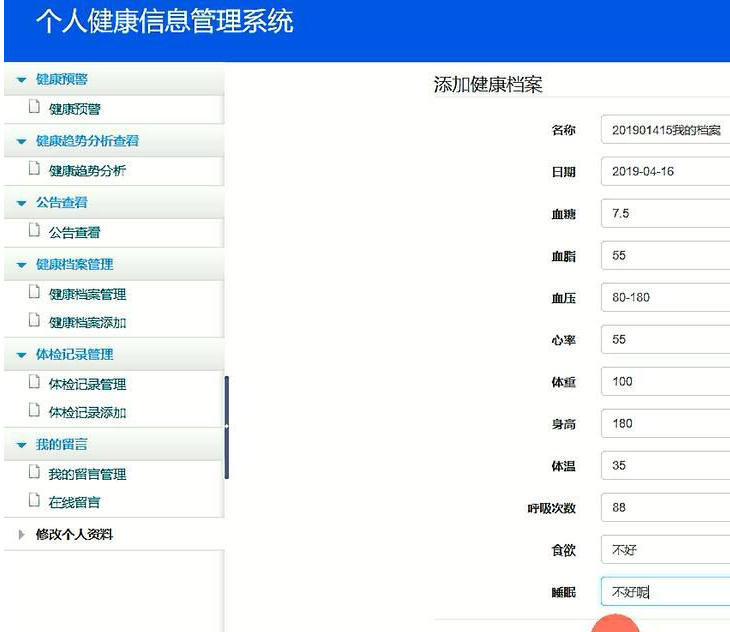Open the 体检记录添加 page
The image size is (730, 632).
(87, 413)
